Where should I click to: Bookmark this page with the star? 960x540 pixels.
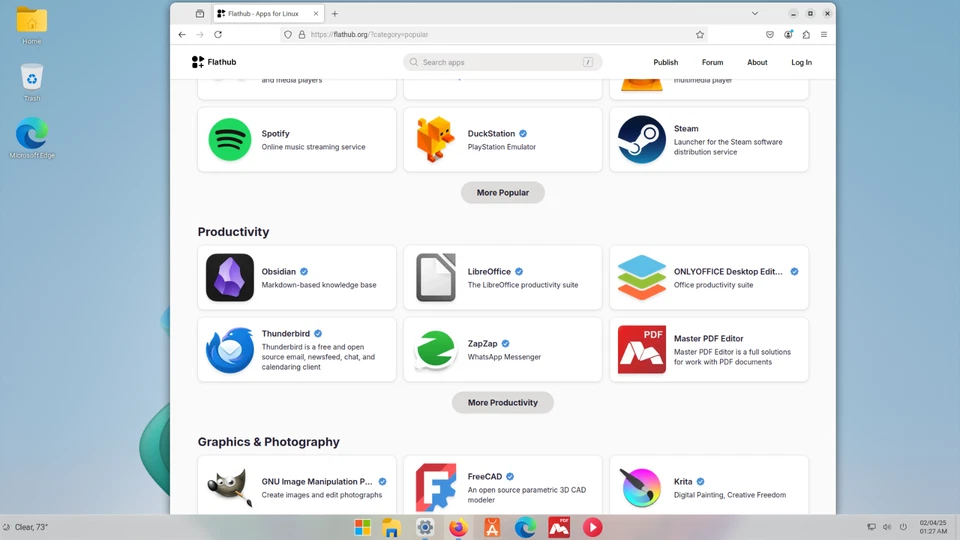pyautogui.click(x=700, y=34)
